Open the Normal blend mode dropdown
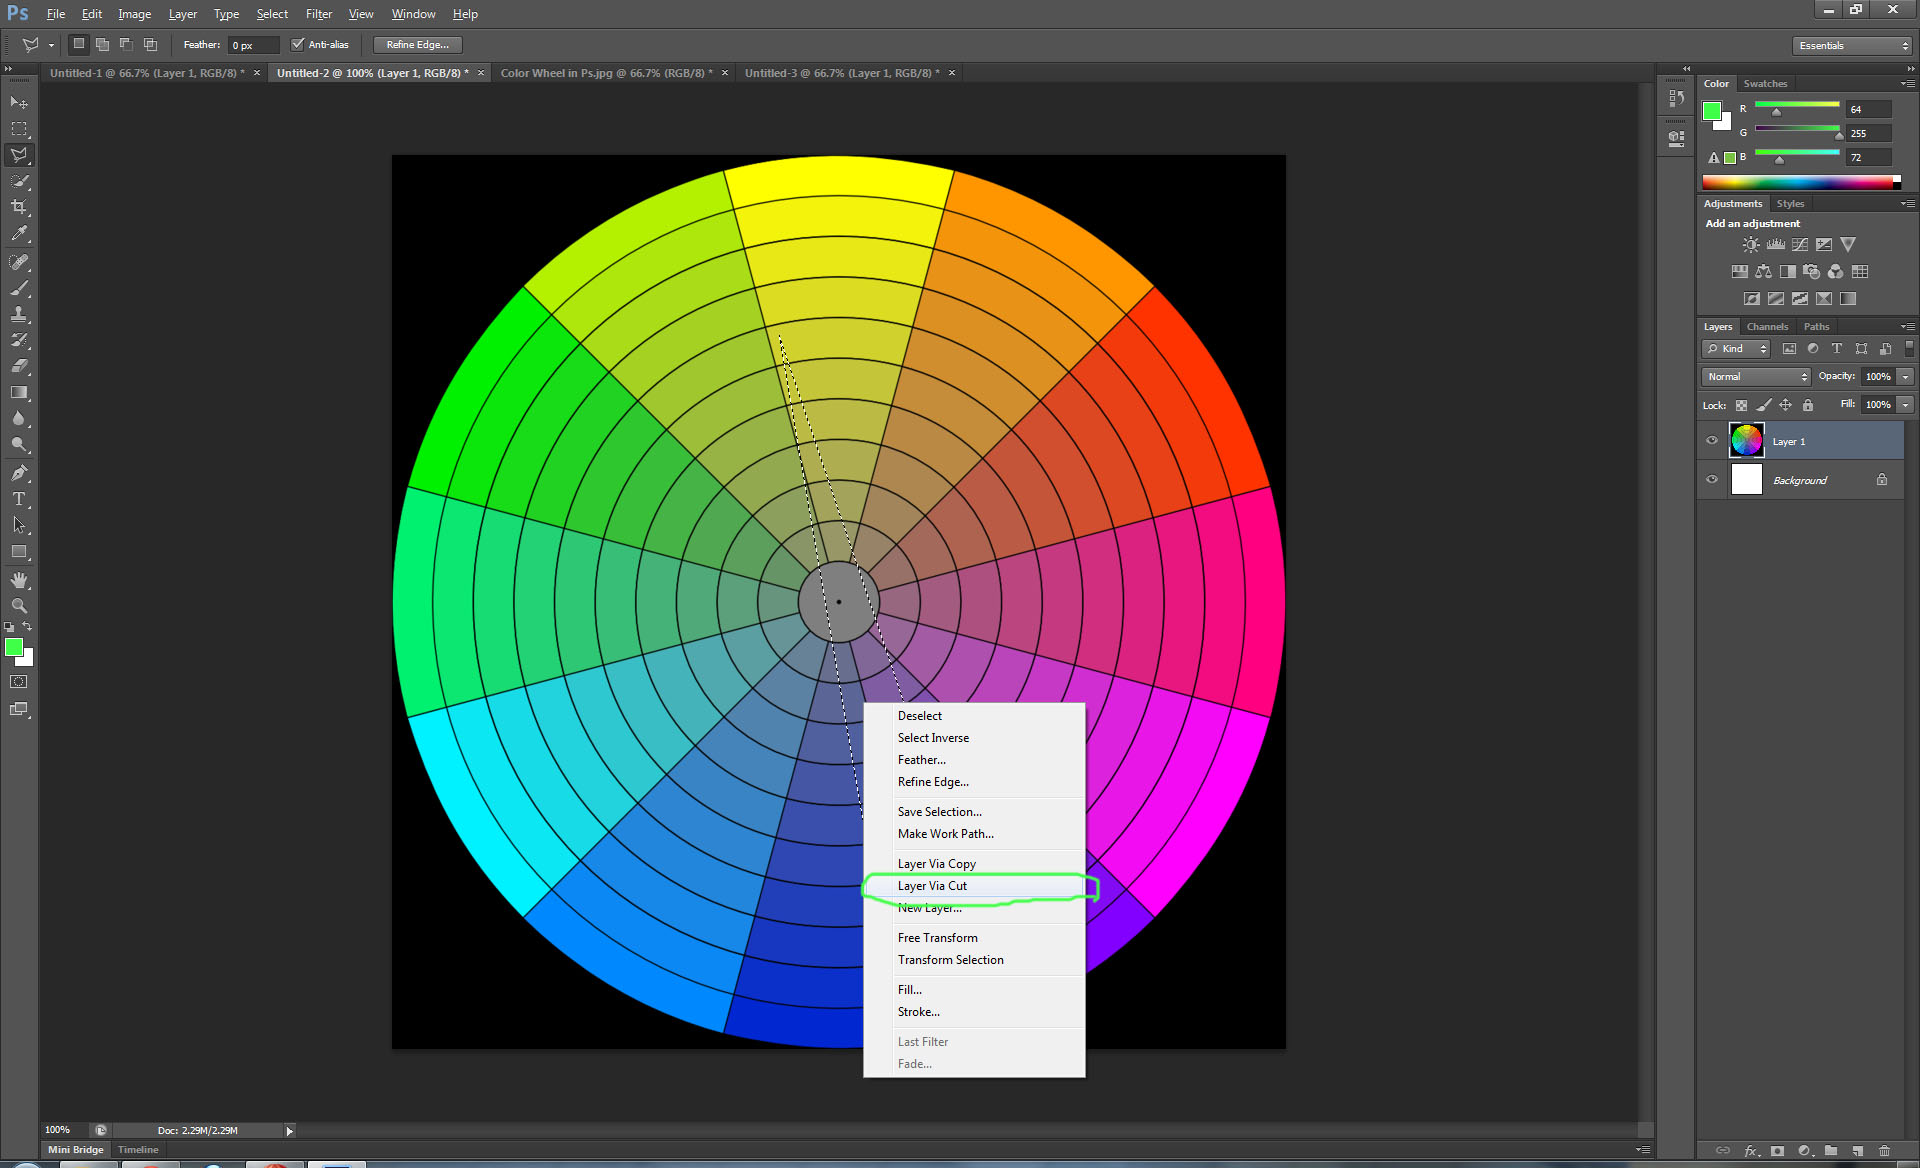This screenshot has width=1920, height=1168. [1755, 376]
